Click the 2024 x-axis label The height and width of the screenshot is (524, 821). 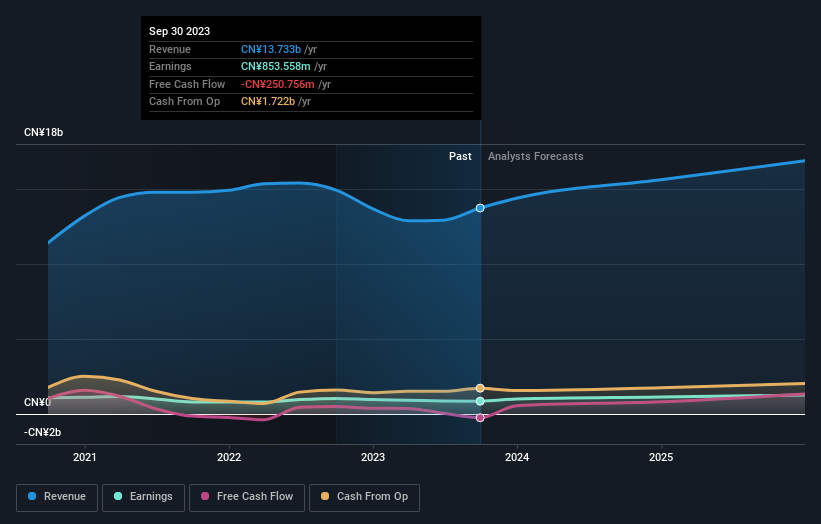coord(517,458)
